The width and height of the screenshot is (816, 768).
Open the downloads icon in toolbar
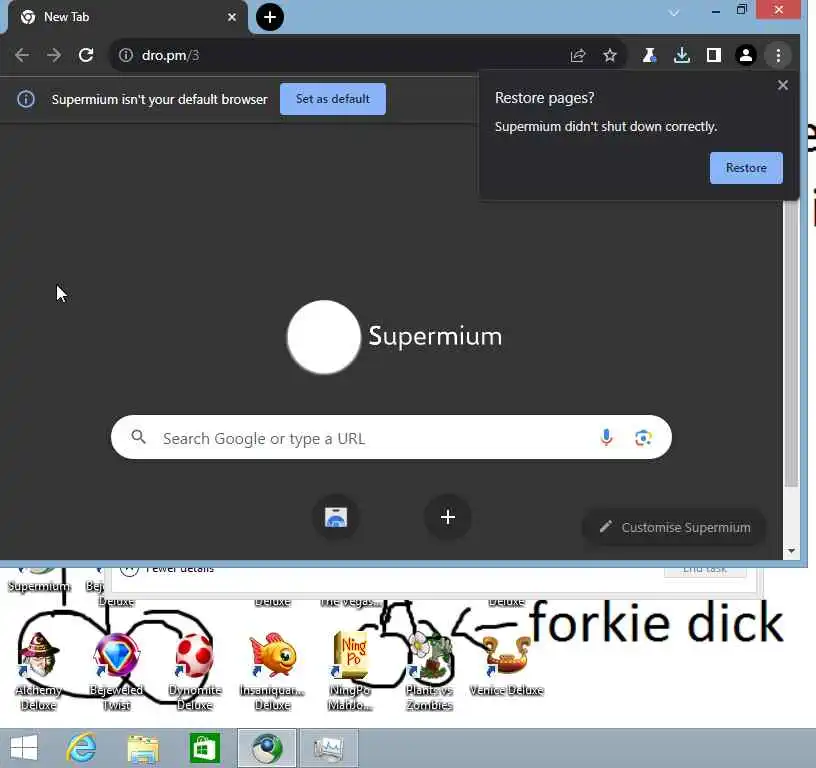click(x=681, y=55)
